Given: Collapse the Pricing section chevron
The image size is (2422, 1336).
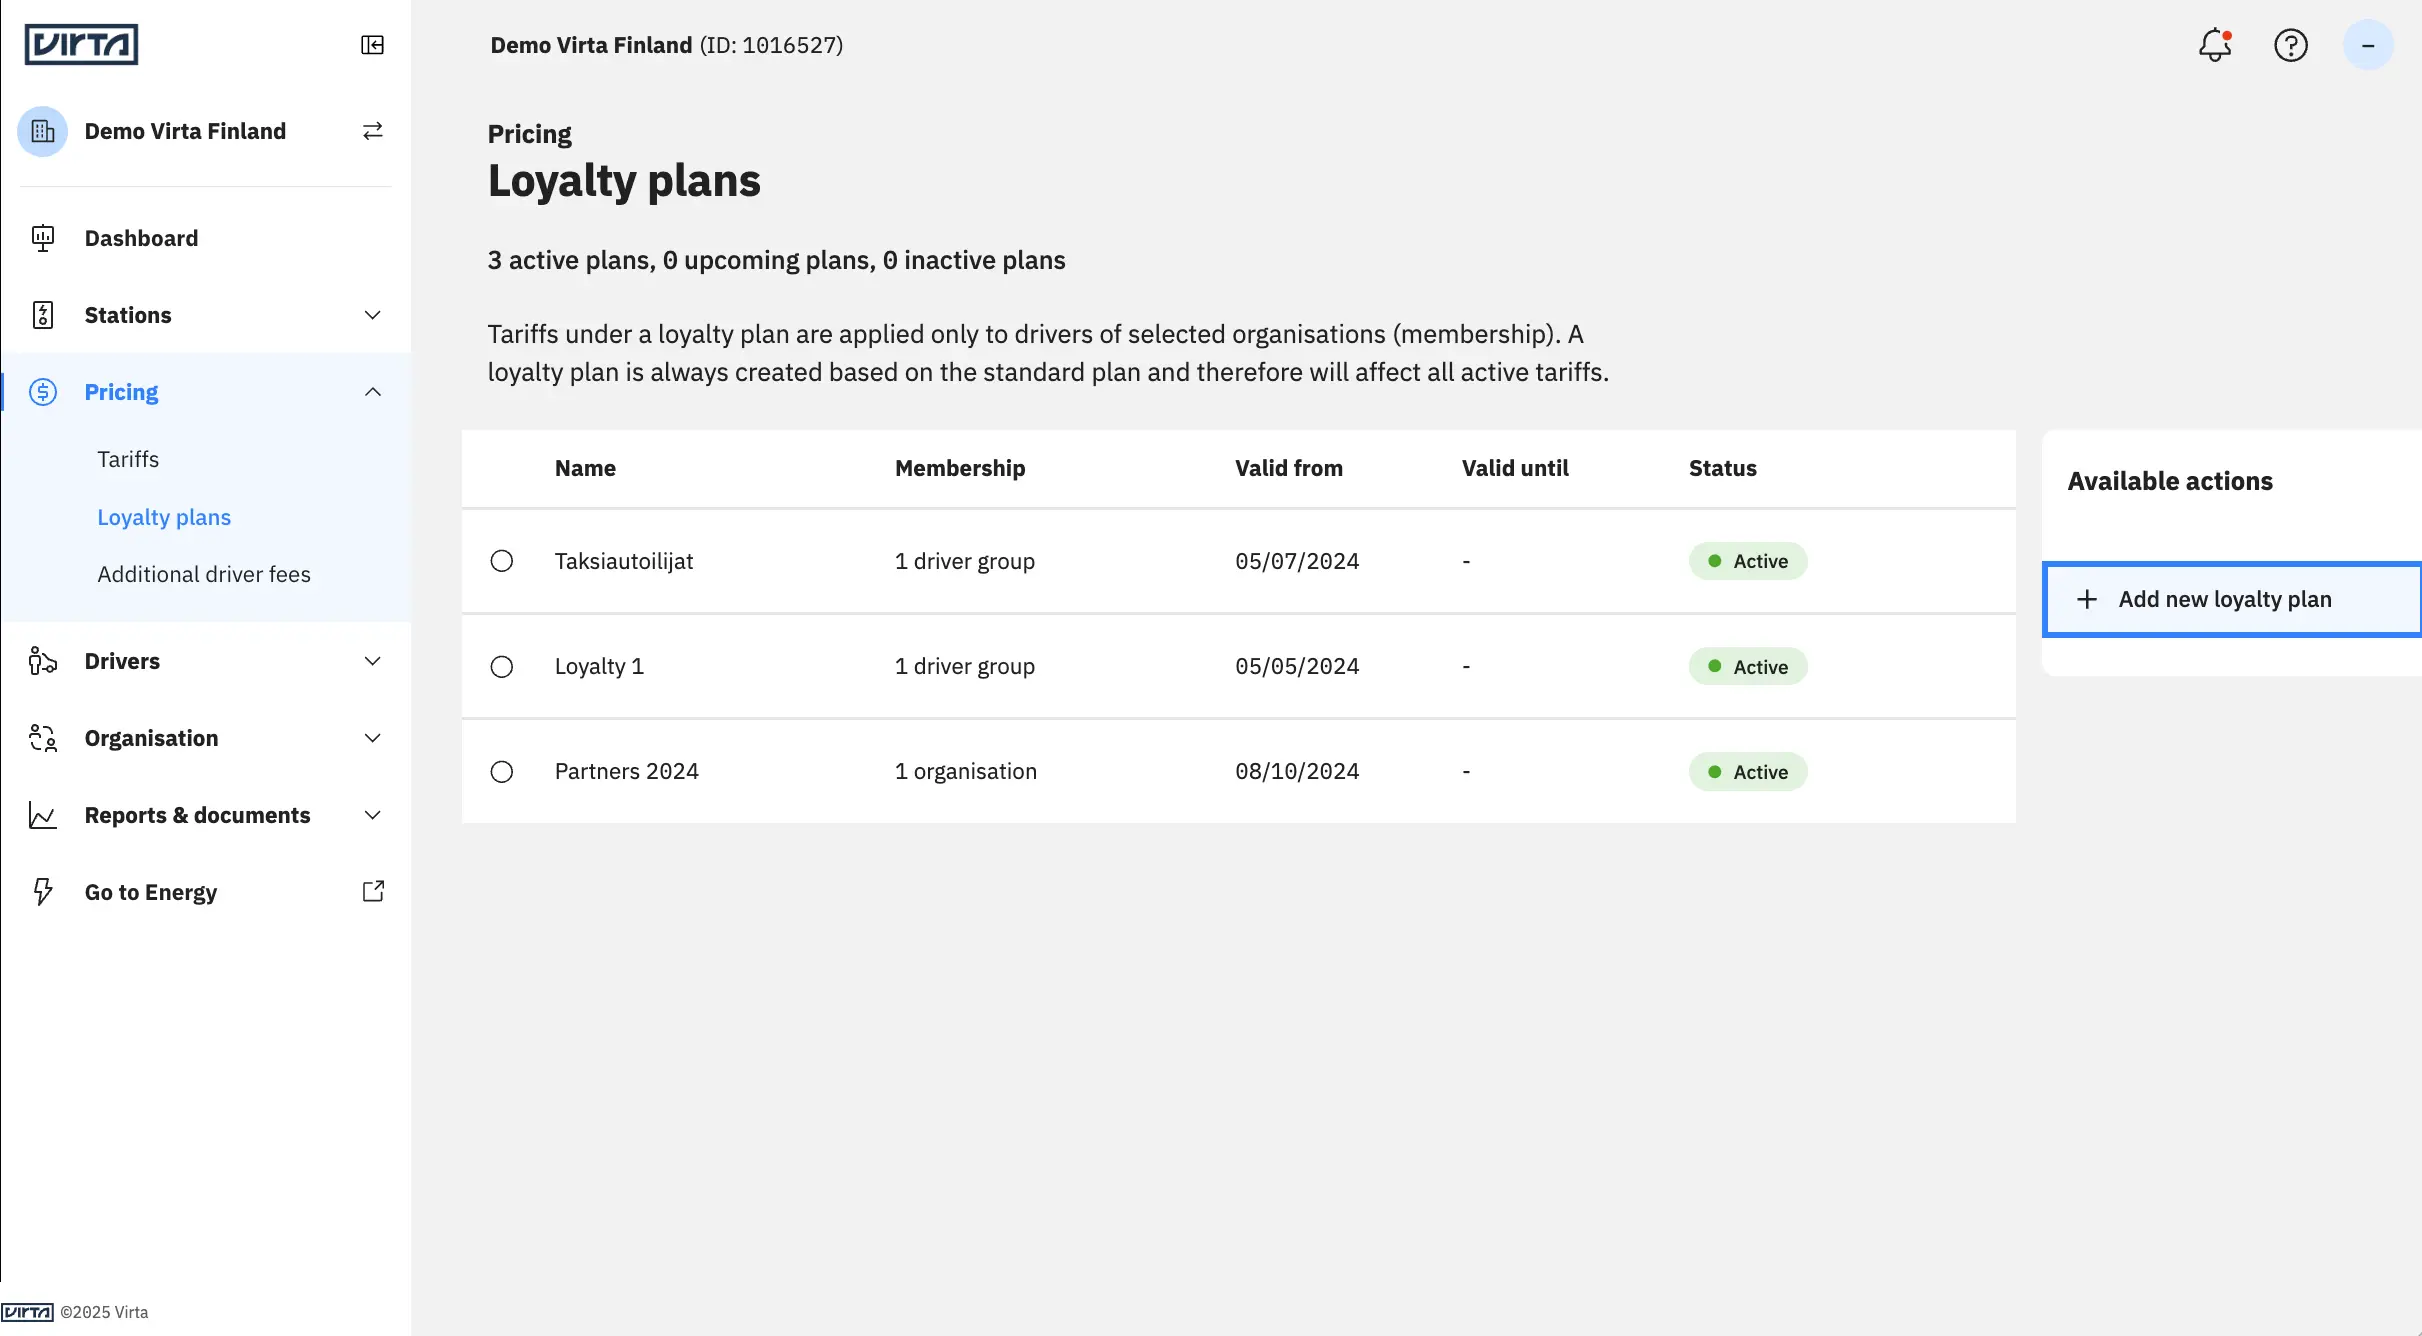Looking at the screenshot, I should (x=372, y=392).
